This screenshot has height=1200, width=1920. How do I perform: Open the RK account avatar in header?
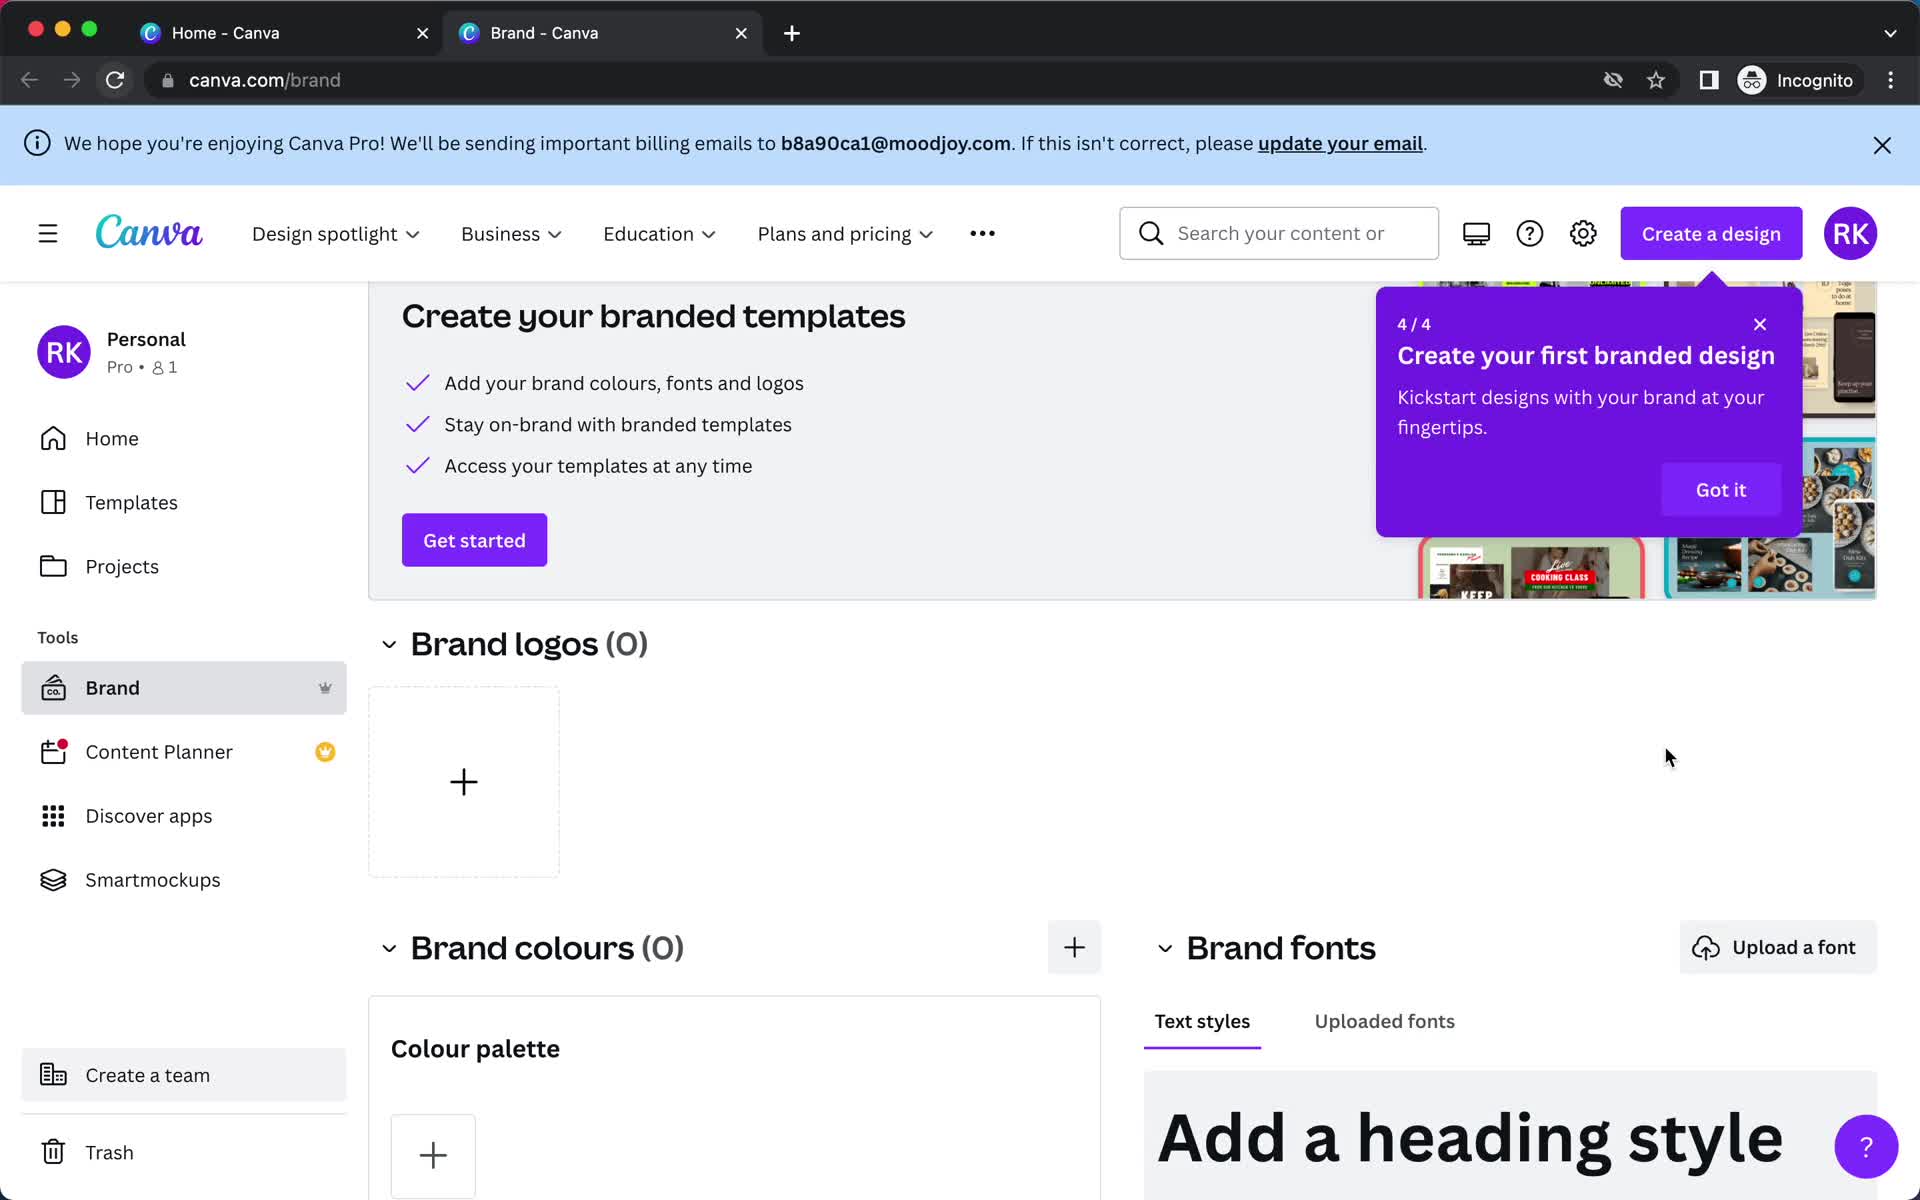point(1850,234)
